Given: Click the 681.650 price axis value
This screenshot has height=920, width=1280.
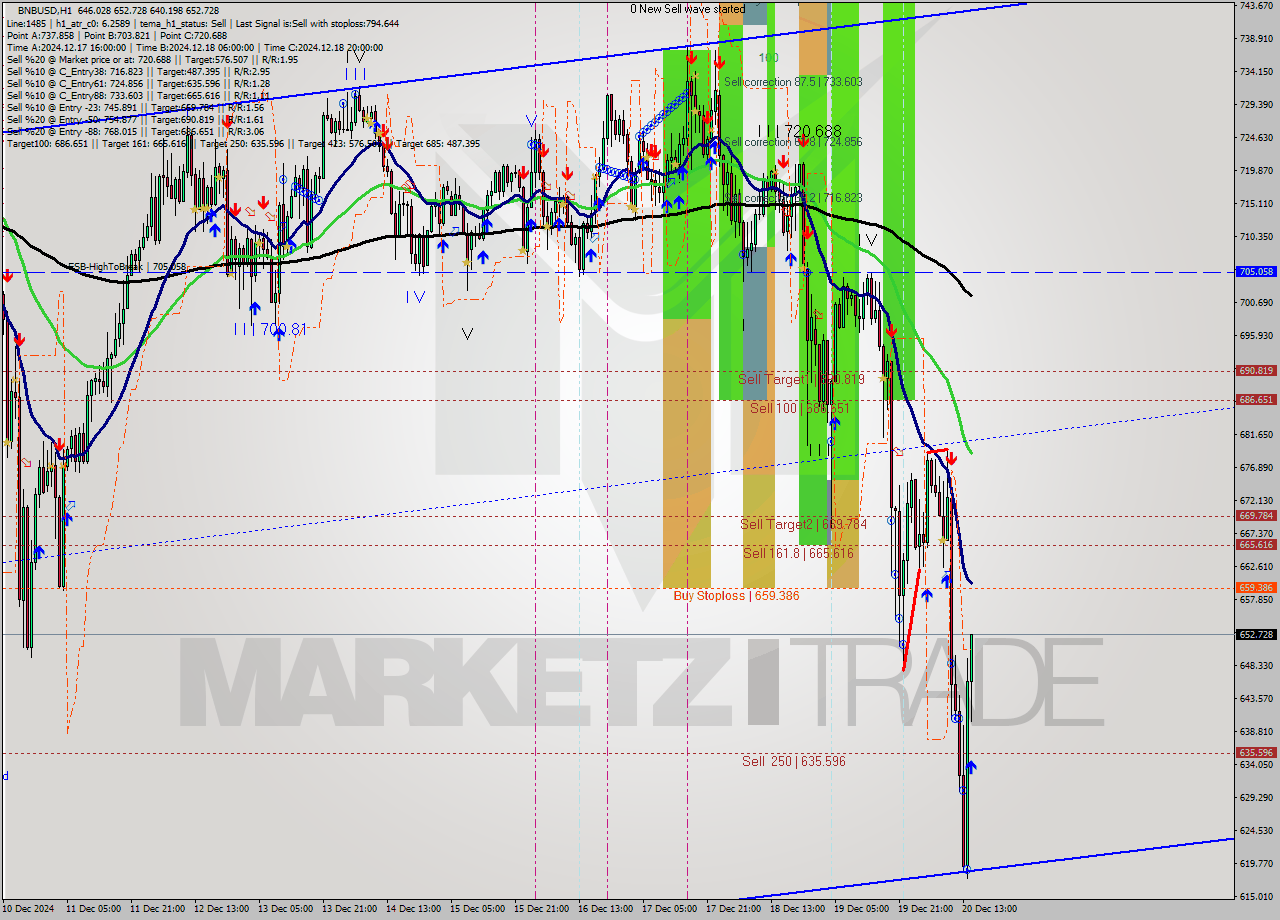Looking at the screenshot, I should [1256, 435].
